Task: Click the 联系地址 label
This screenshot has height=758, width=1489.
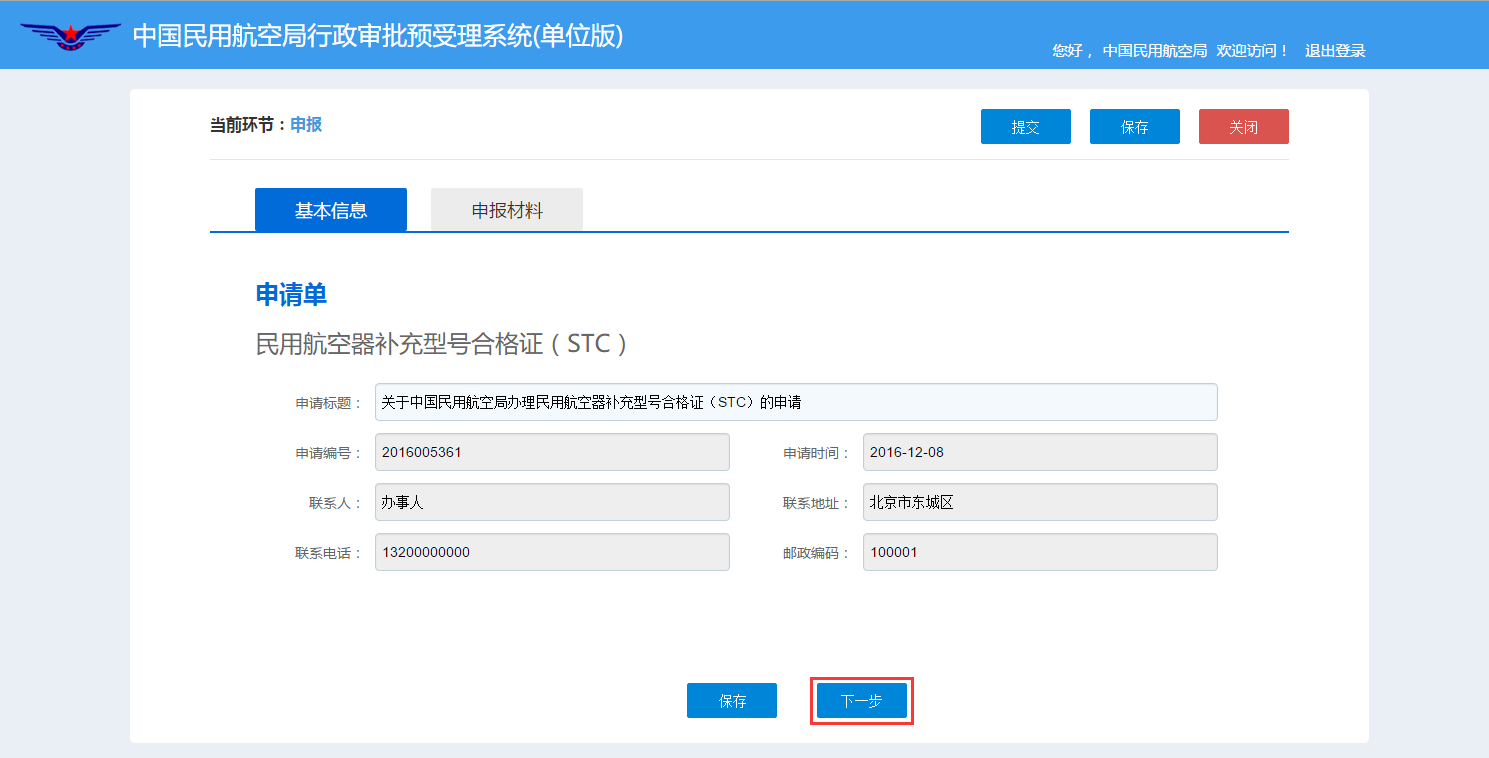Action: coord(817,503)
